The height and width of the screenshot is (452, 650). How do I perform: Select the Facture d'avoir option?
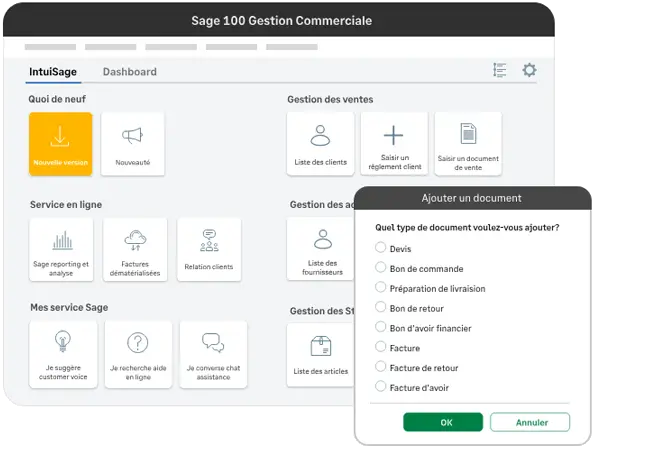(x=381, y=386)
